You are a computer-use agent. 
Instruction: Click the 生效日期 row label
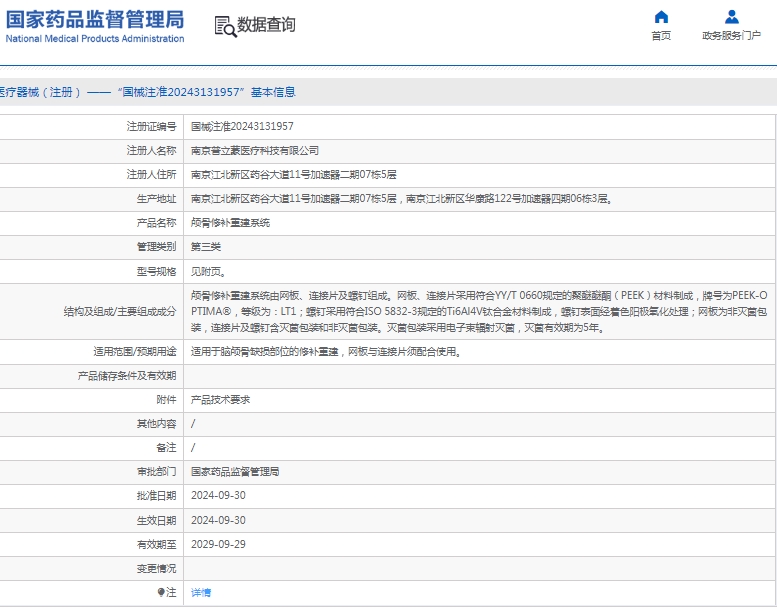[156, 520]
